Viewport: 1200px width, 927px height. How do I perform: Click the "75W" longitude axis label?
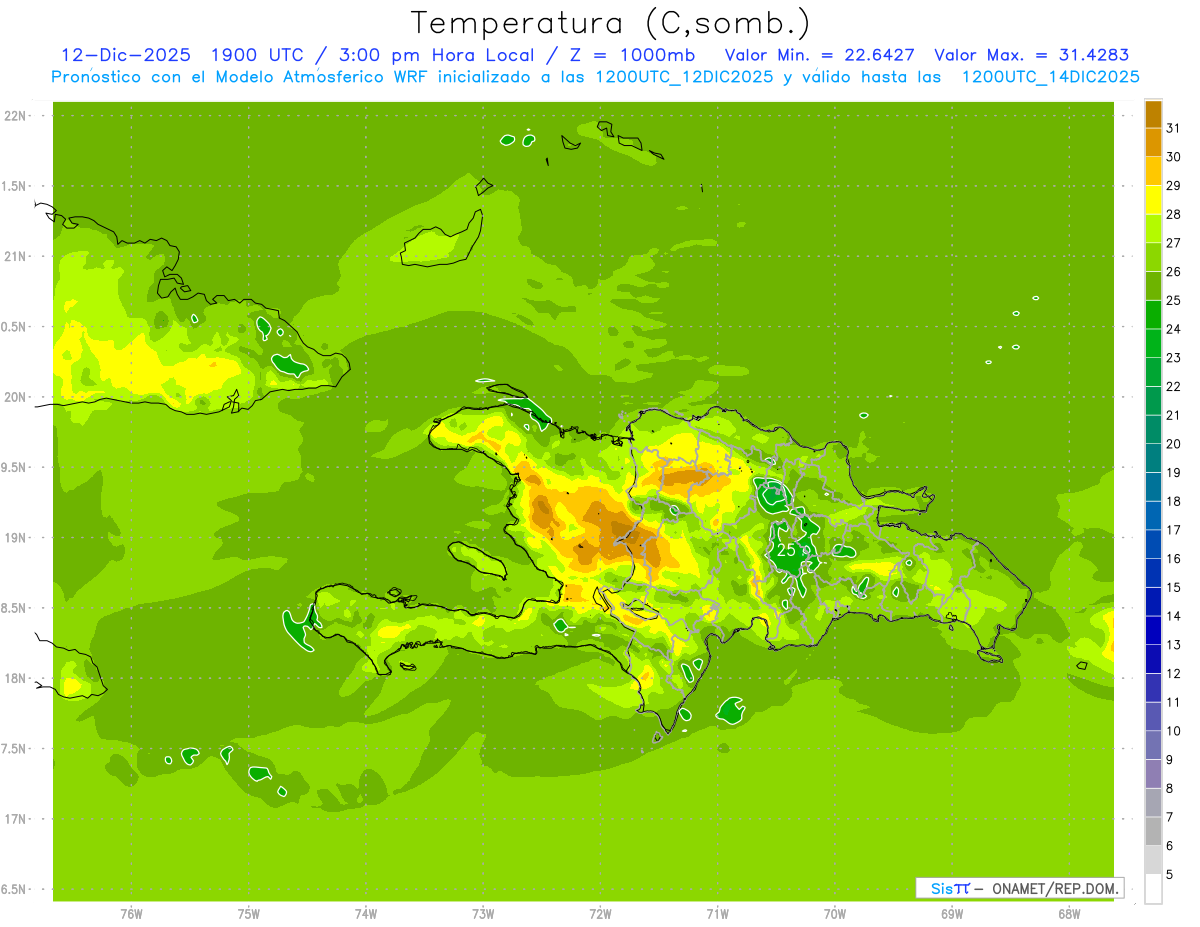[249, 914]
